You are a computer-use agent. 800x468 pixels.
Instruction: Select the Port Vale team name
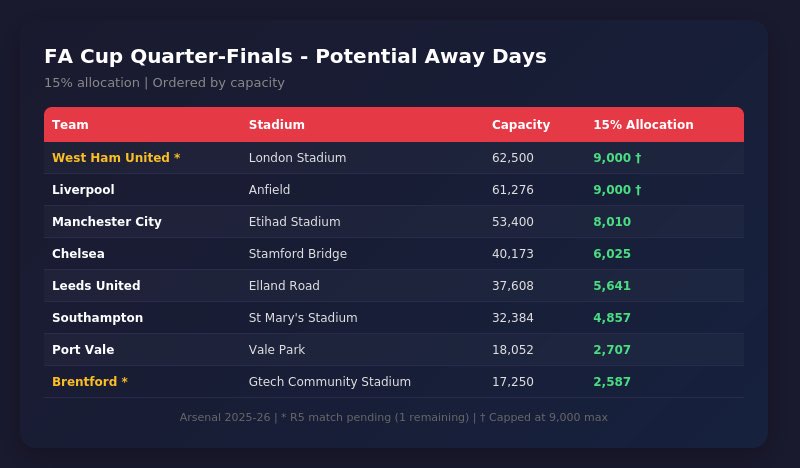[83, 350]
